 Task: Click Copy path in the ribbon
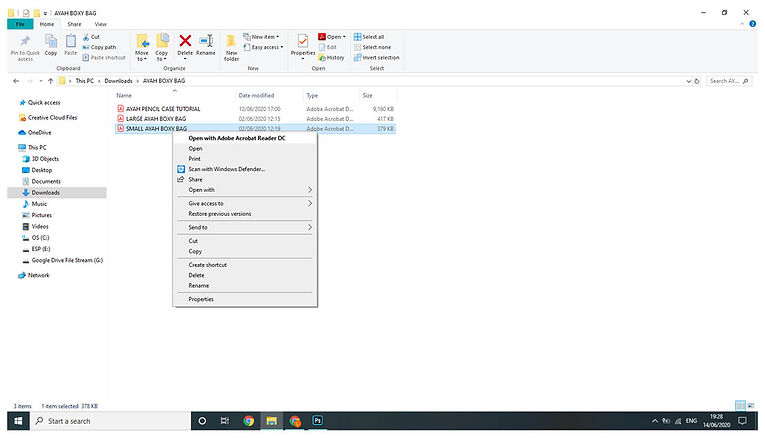(x=100, y=47)
